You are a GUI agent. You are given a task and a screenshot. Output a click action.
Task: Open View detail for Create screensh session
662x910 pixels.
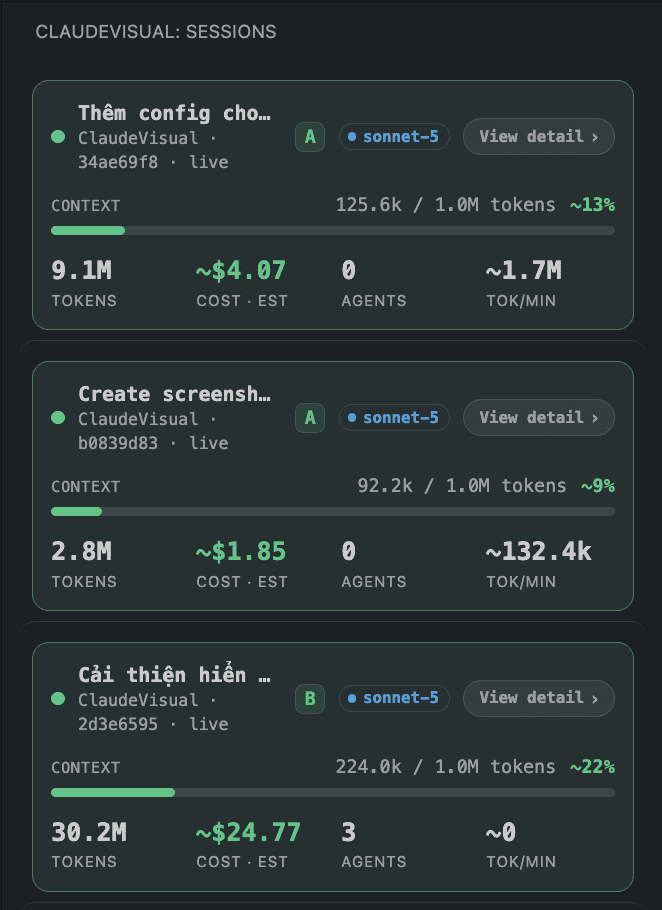pos(538,418)
